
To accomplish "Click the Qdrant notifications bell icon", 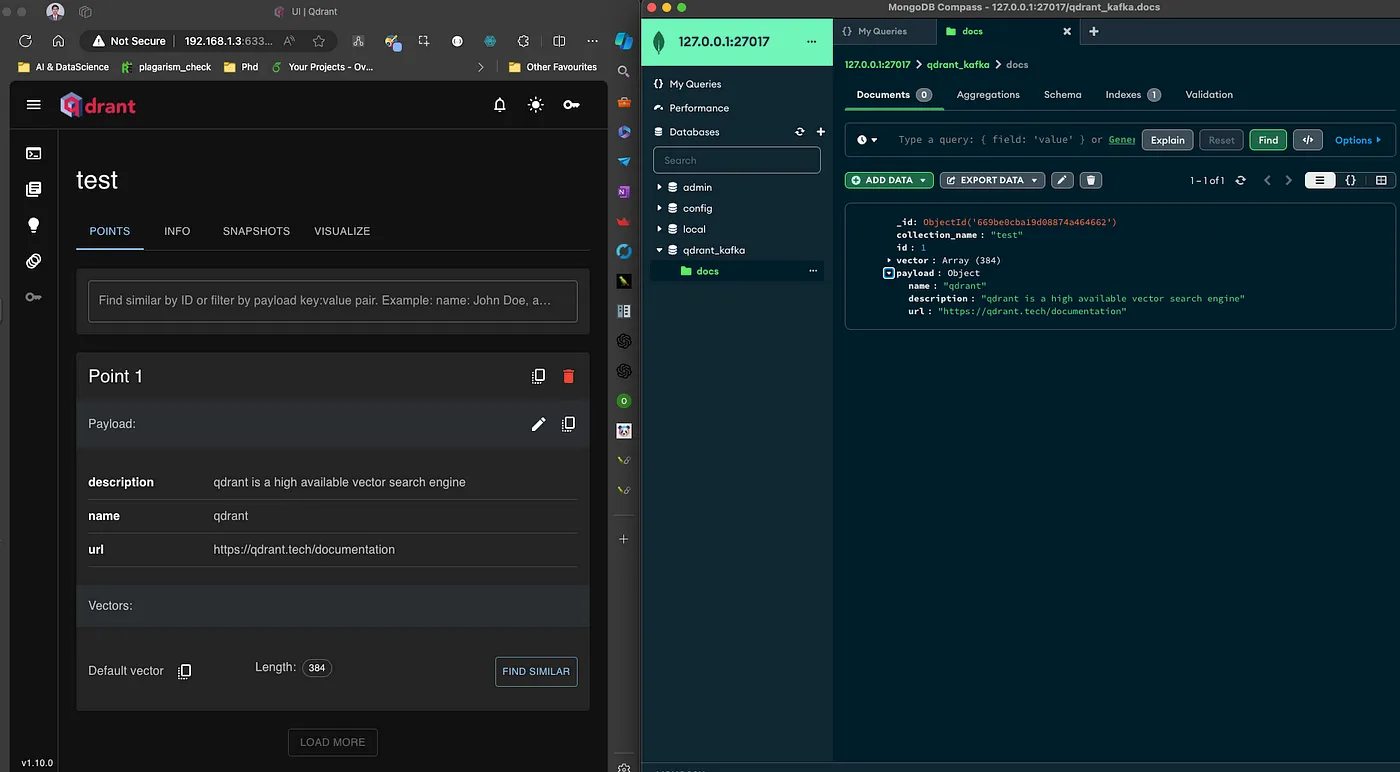I will coord(500,105).
